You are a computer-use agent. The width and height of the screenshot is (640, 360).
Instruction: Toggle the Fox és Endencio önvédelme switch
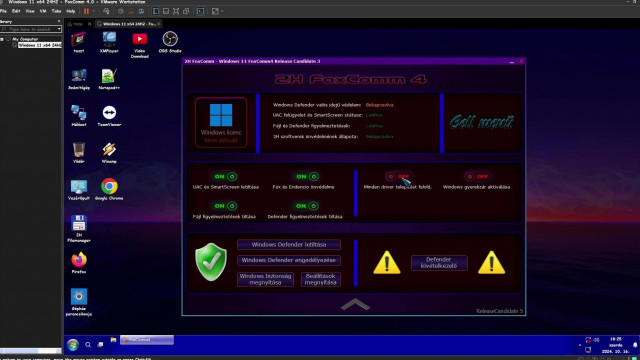coord(307,176)
